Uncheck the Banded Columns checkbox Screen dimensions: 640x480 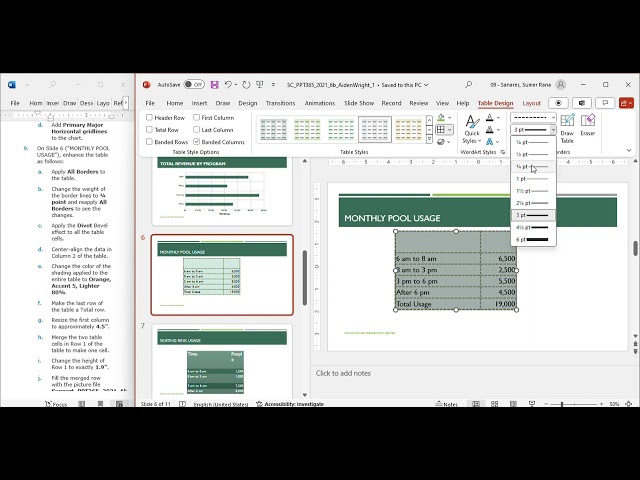(x=196, y=142)
